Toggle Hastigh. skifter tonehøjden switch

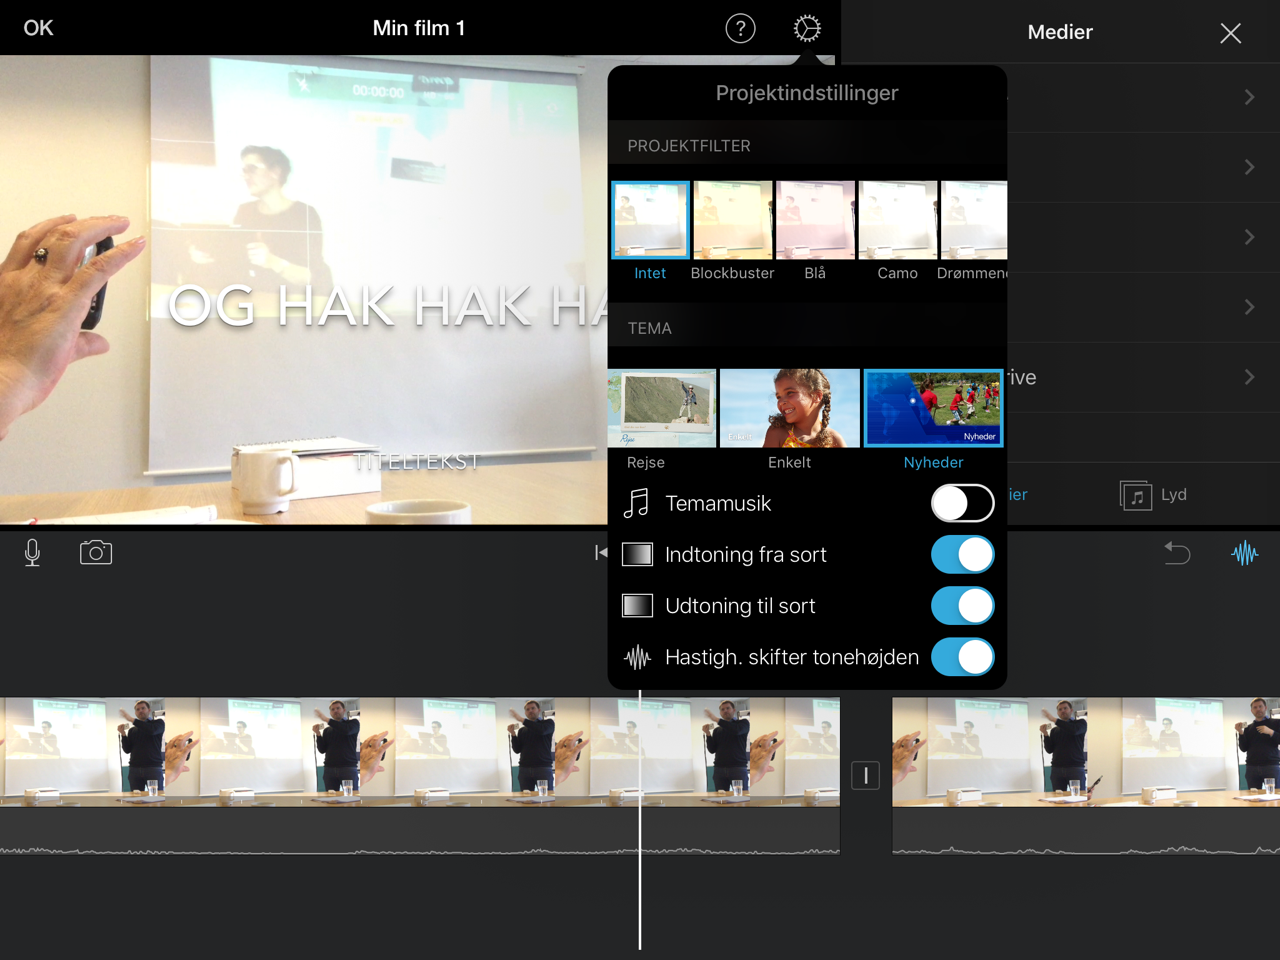(x=962, y=657)
